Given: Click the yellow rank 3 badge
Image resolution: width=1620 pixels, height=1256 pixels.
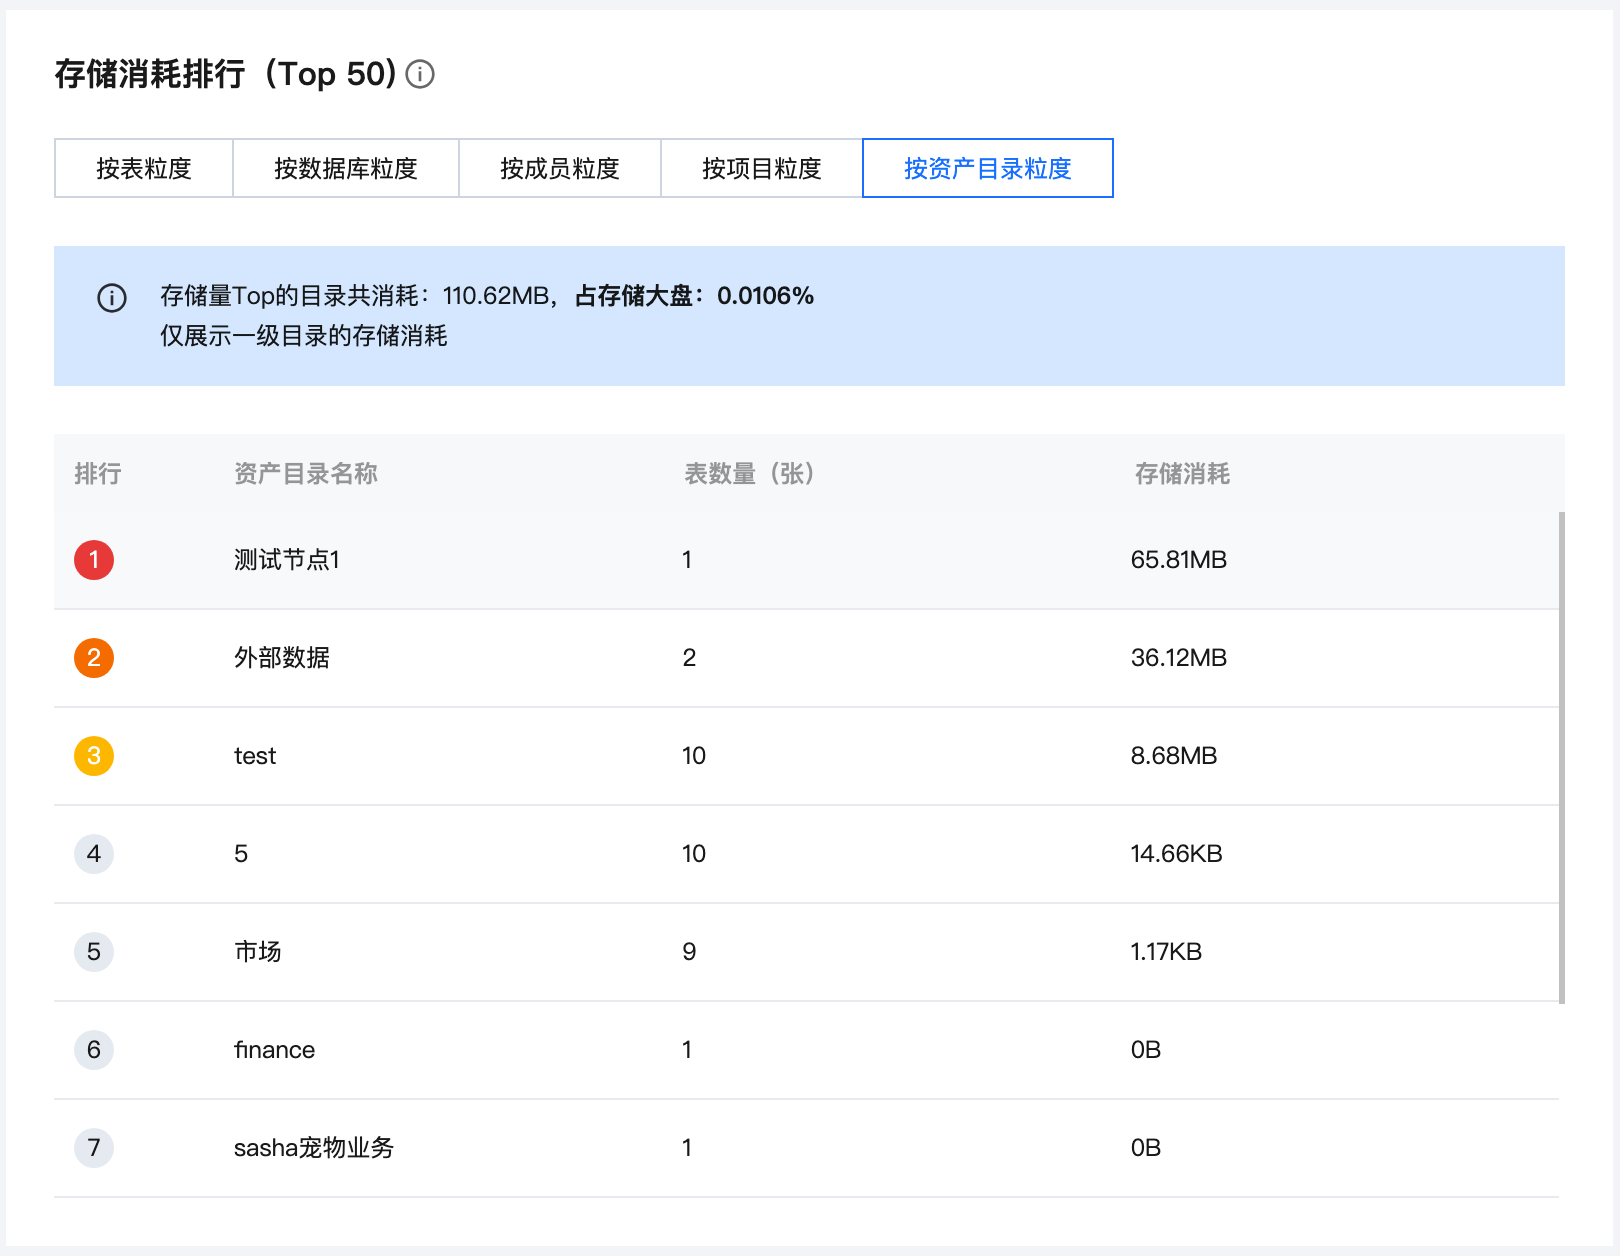Looking at the screenshot, I should (94, 756).
